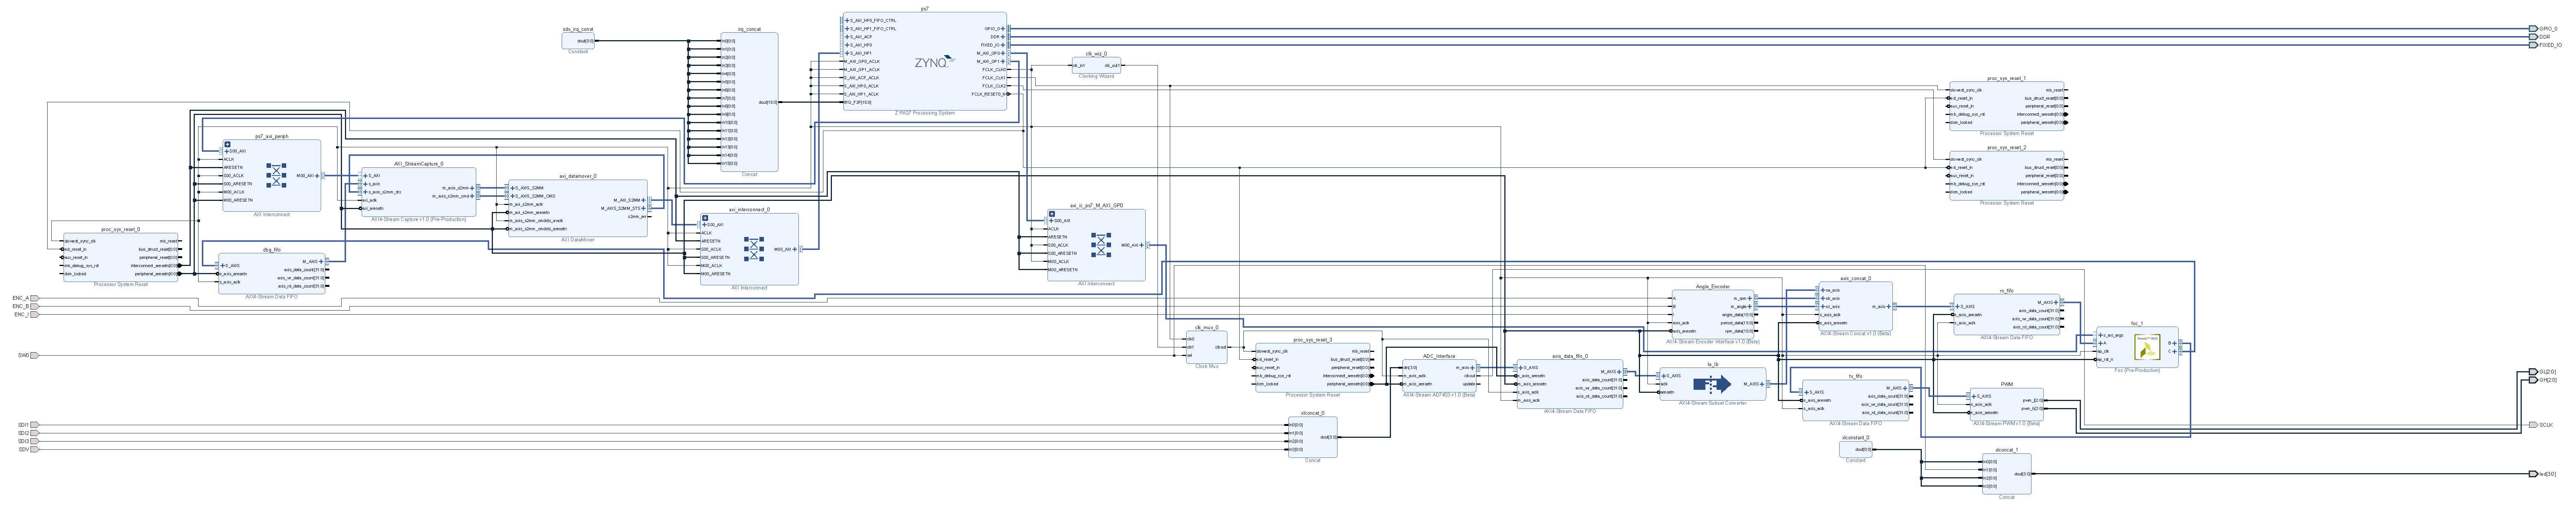Select the led[3:0] output port

2533,474
